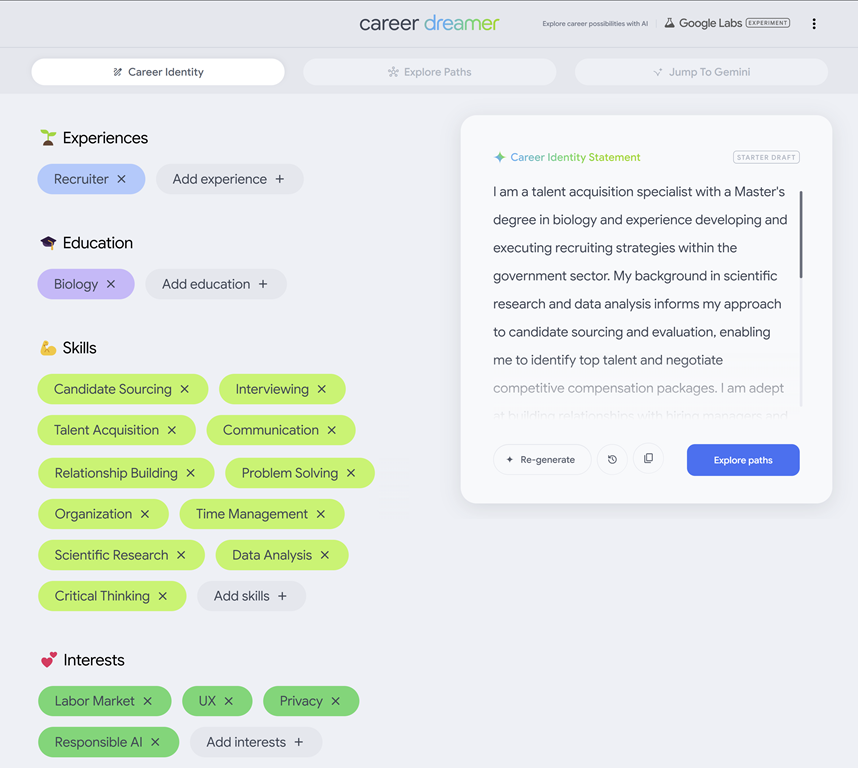Remove the Biology education chip
Screen dimensions: 858x768
(111, 284)
